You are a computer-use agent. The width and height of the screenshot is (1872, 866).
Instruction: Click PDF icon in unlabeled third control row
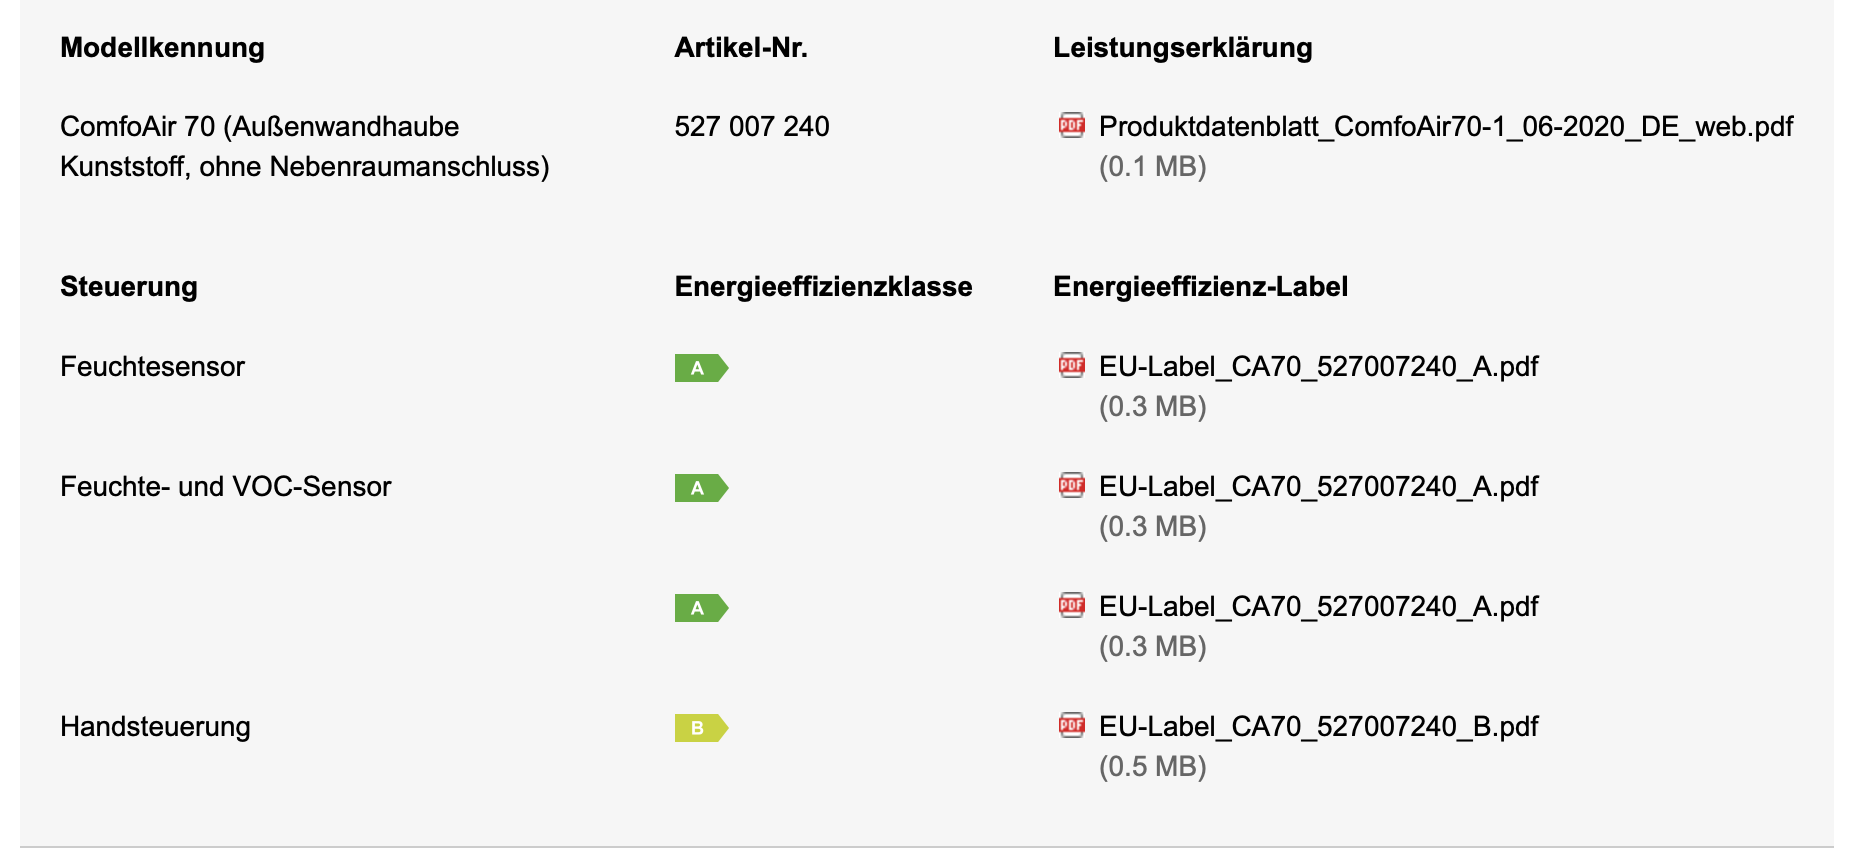click(1071, 605)
